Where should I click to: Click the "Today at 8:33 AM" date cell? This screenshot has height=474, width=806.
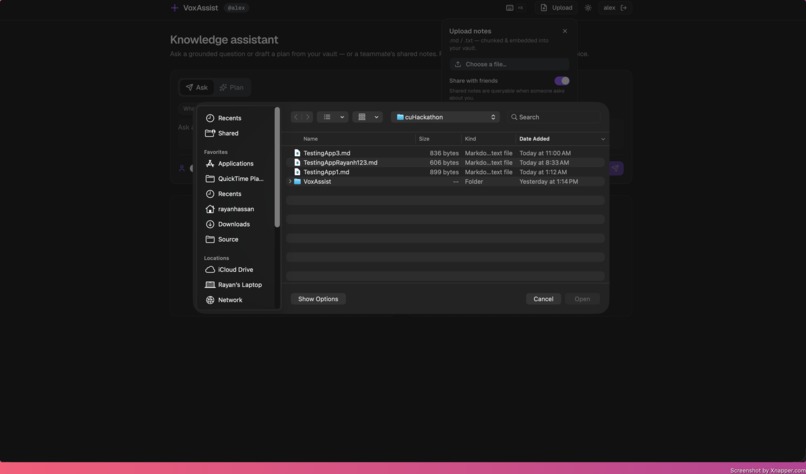(x=544, y=162)
